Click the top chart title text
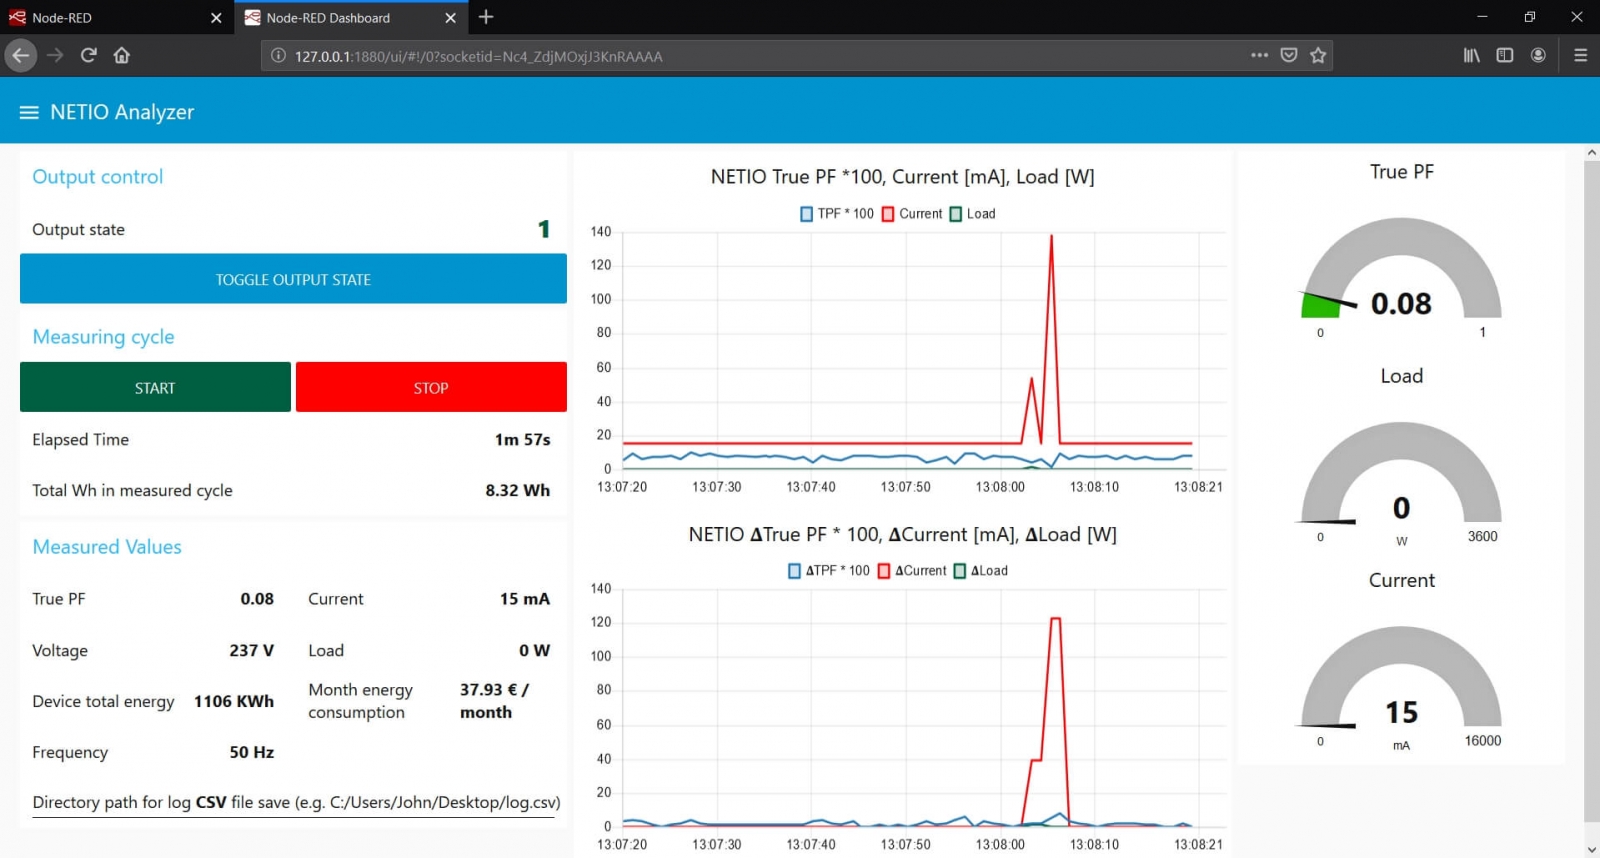The width and height of the screenshot is (1600, 858). (902, 177)
